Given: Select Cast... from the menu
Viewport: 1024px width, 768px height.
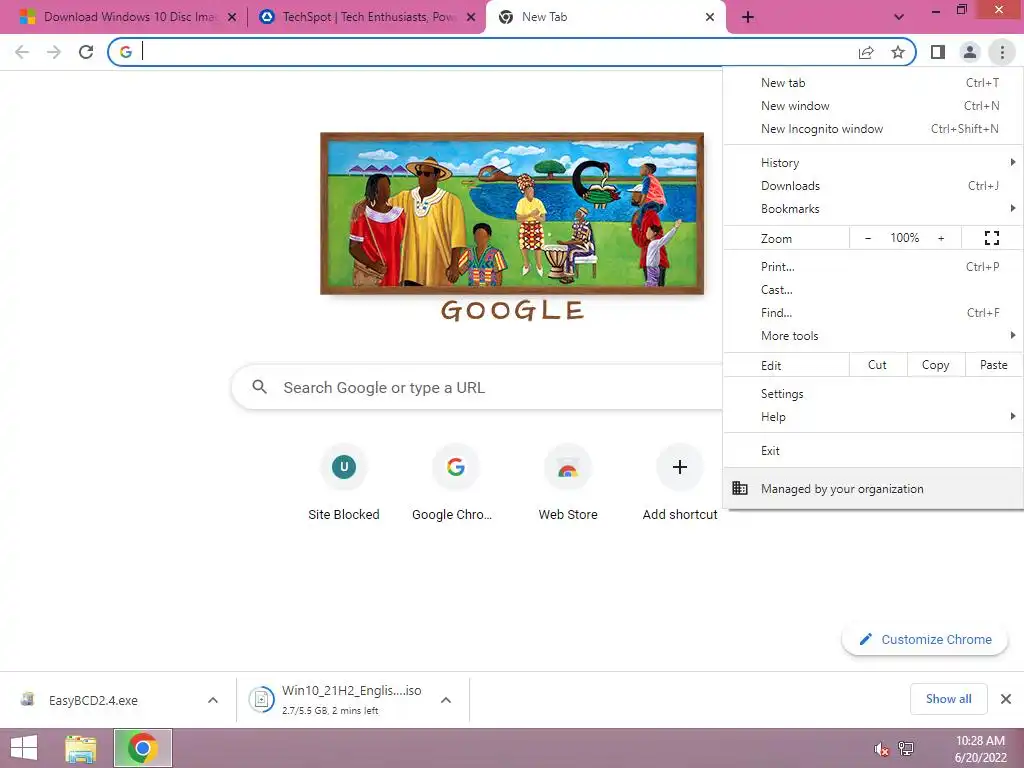Looking at the screenshot, I should tap(874, 289).
